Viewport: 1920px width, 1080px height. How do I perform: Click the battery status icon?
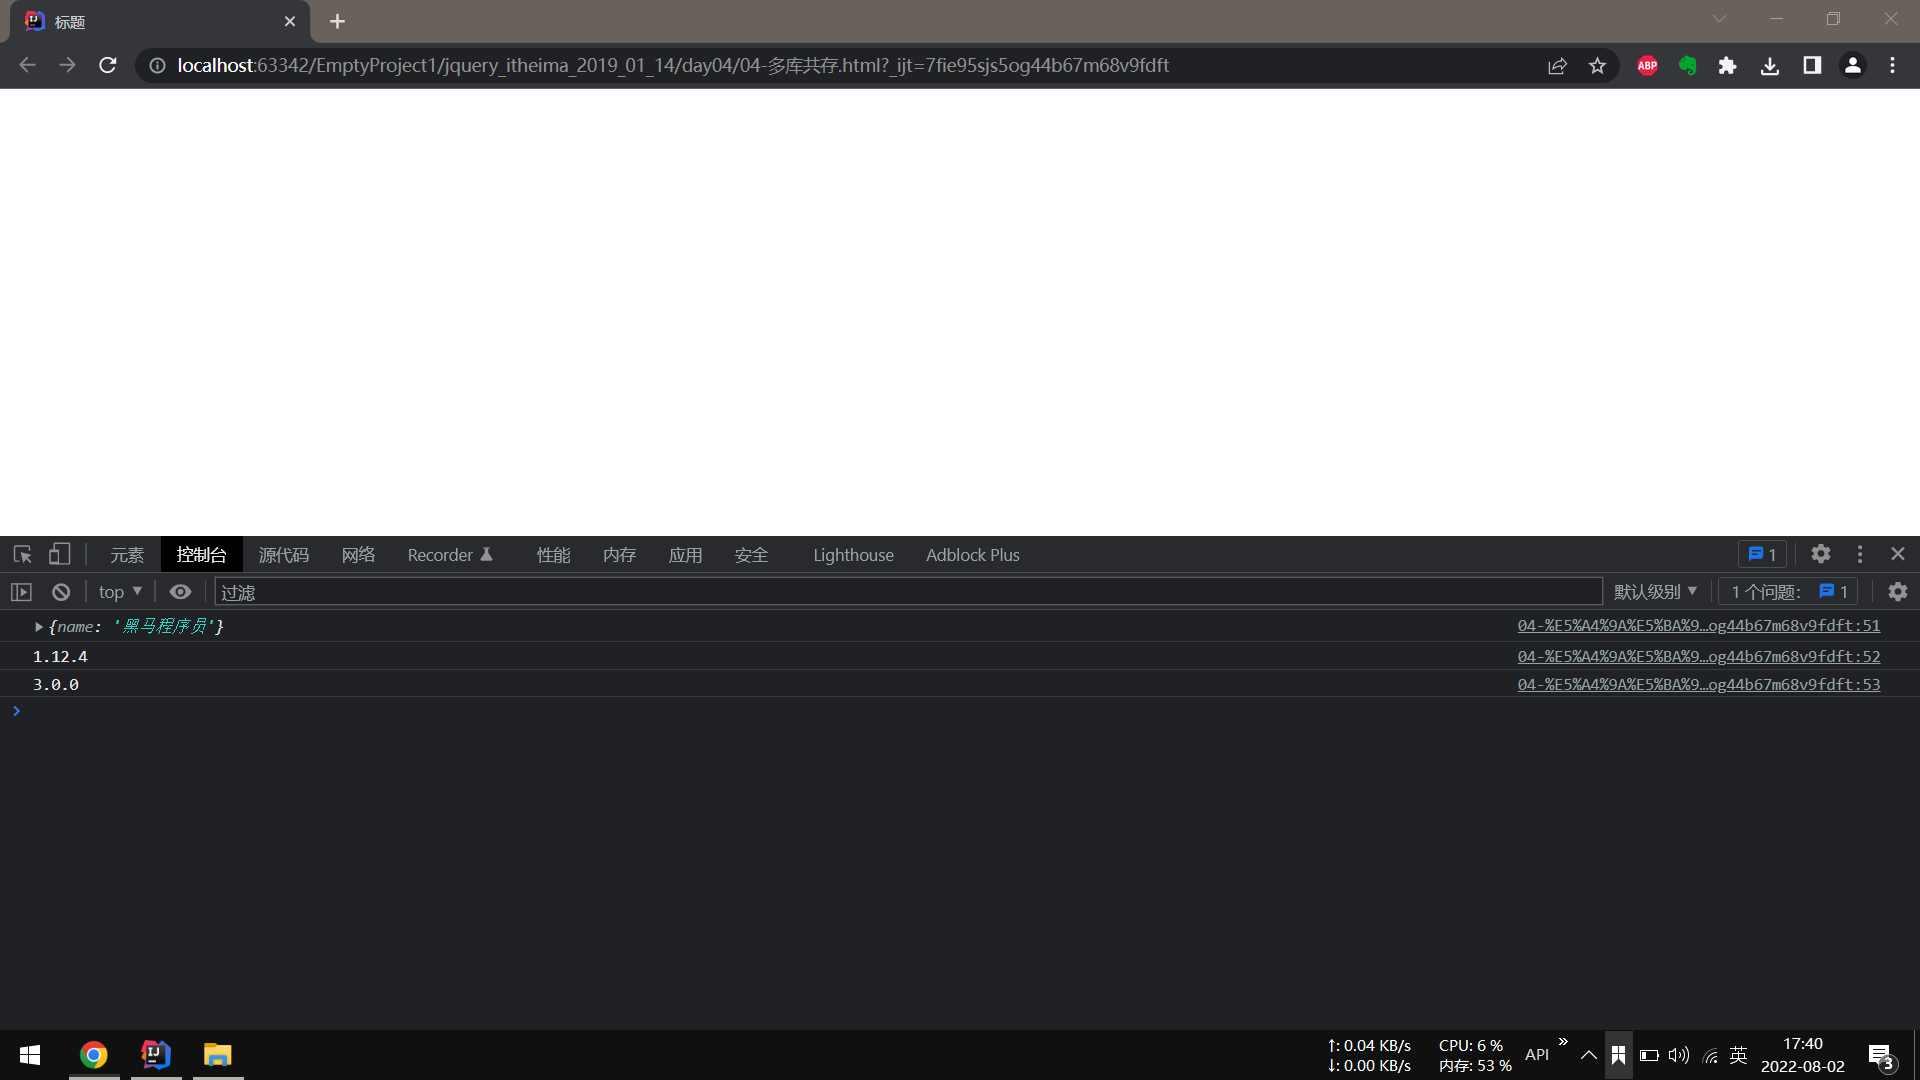(1649, 1055)
